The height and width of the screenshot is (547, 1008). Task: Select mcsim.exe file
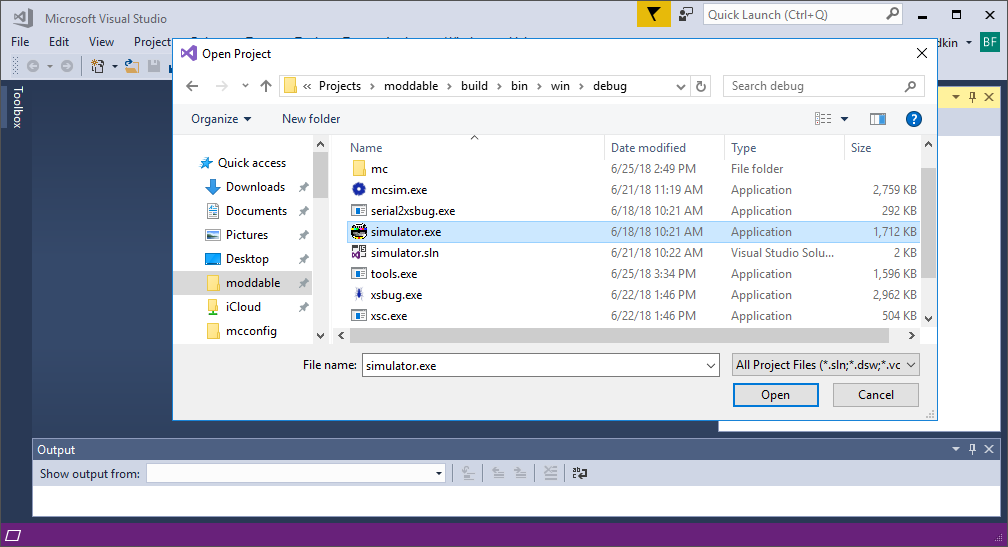(633, 190)
